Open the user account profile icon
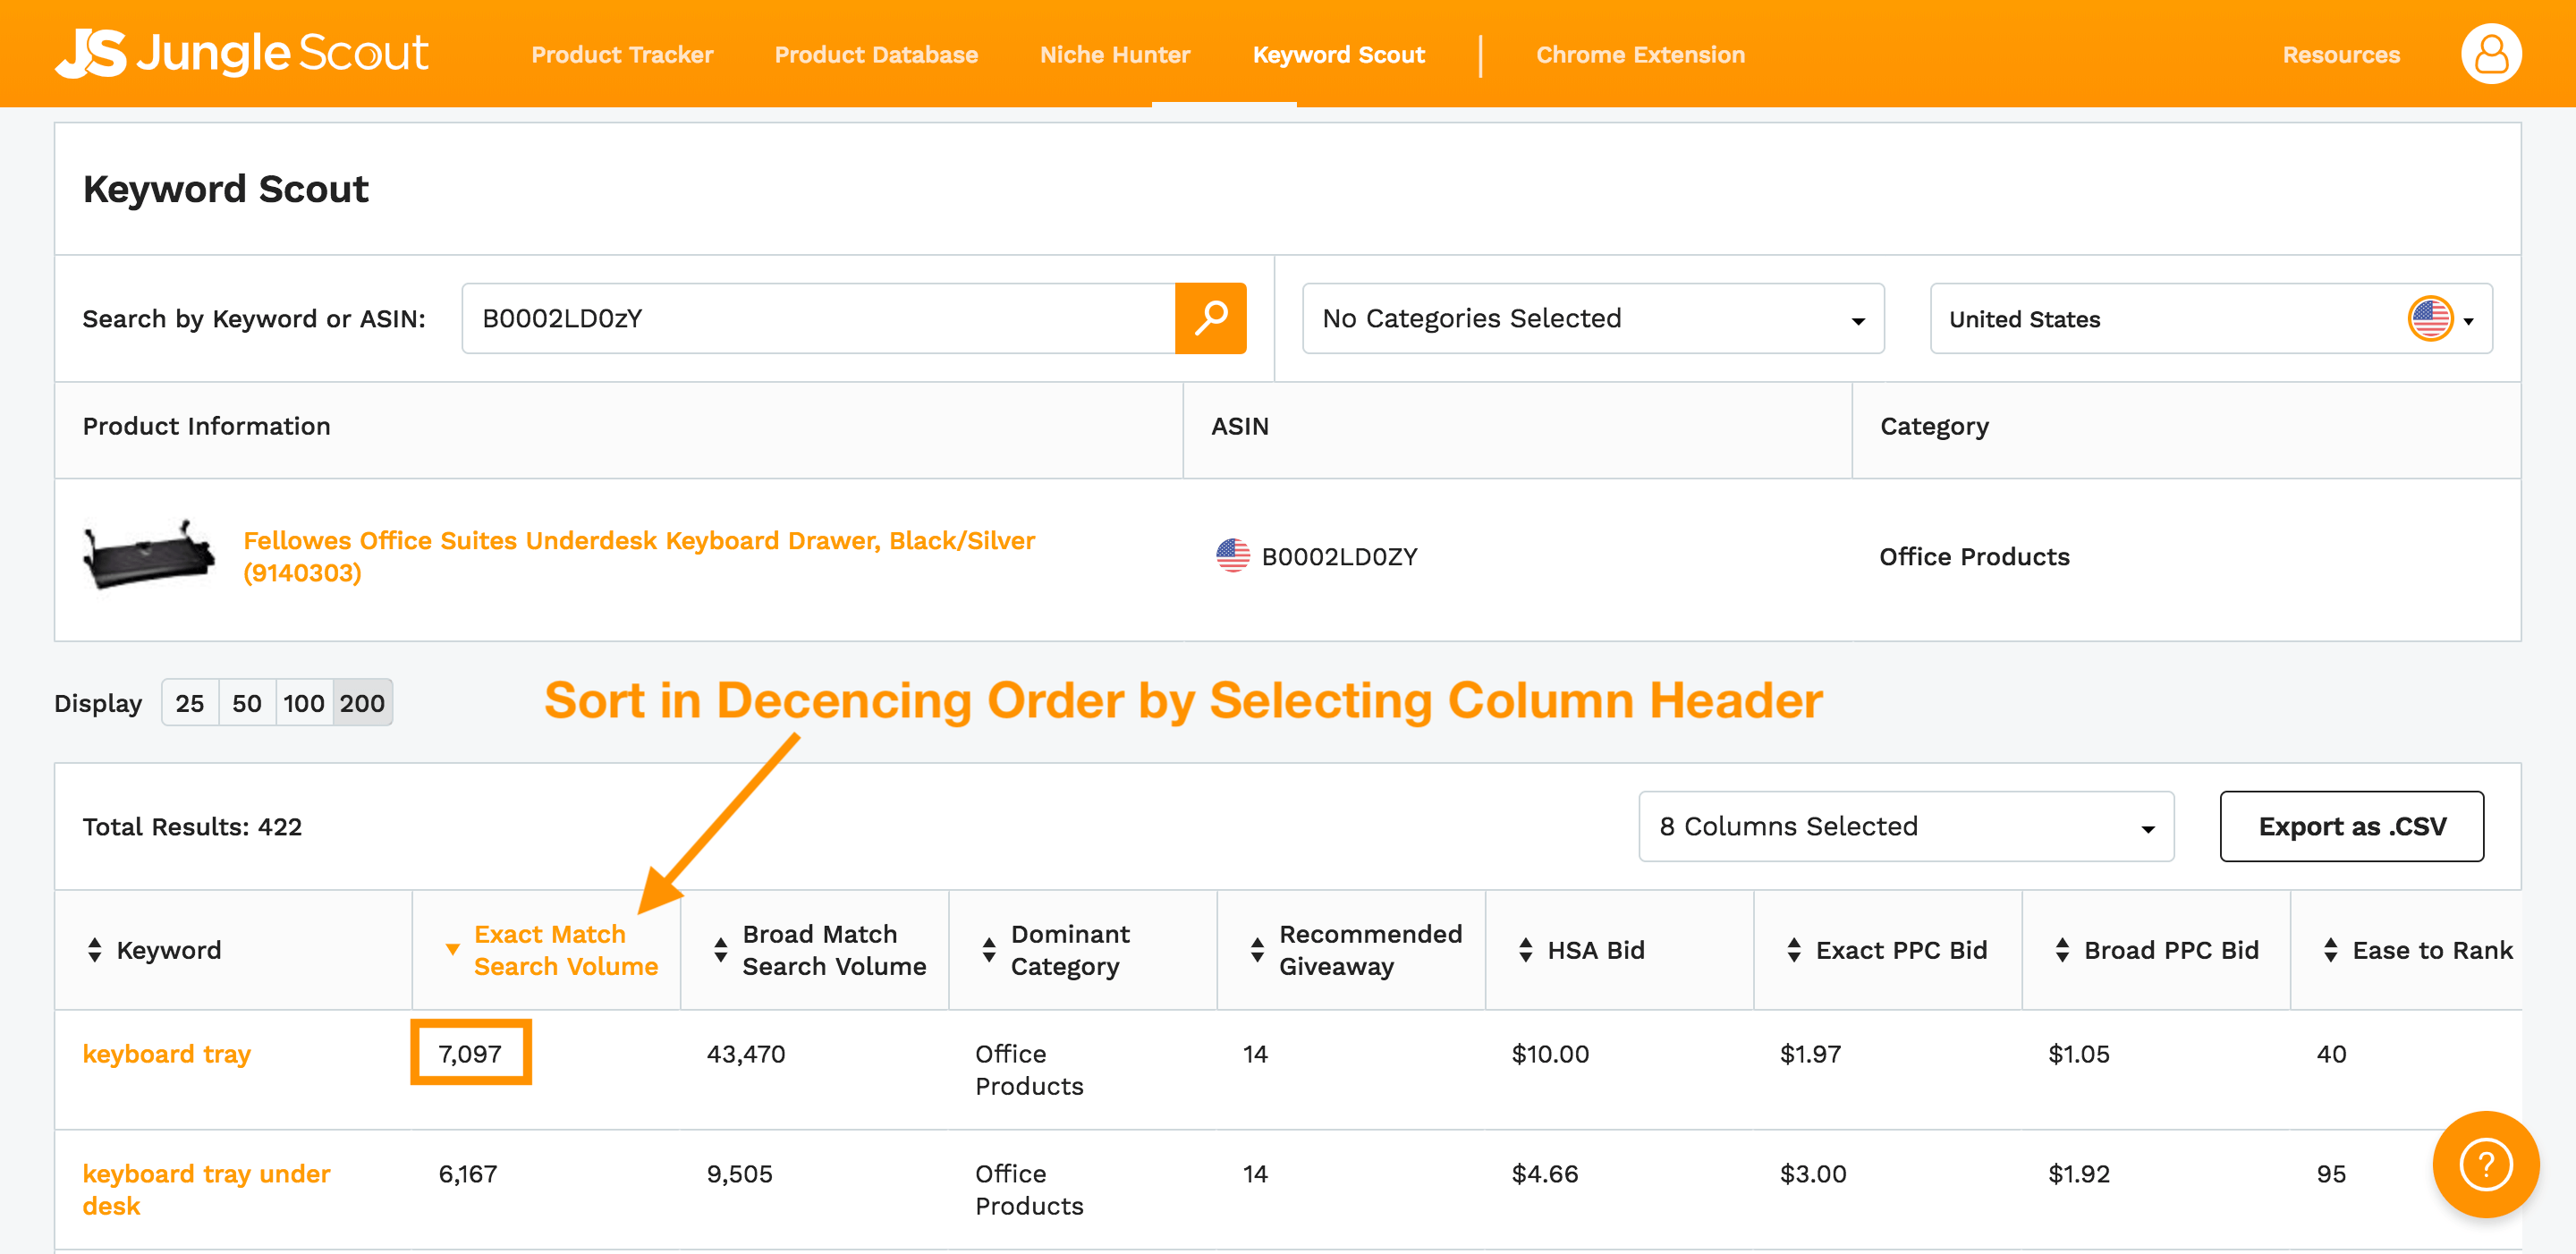2576x1254 pixels. pos(2490,54)
